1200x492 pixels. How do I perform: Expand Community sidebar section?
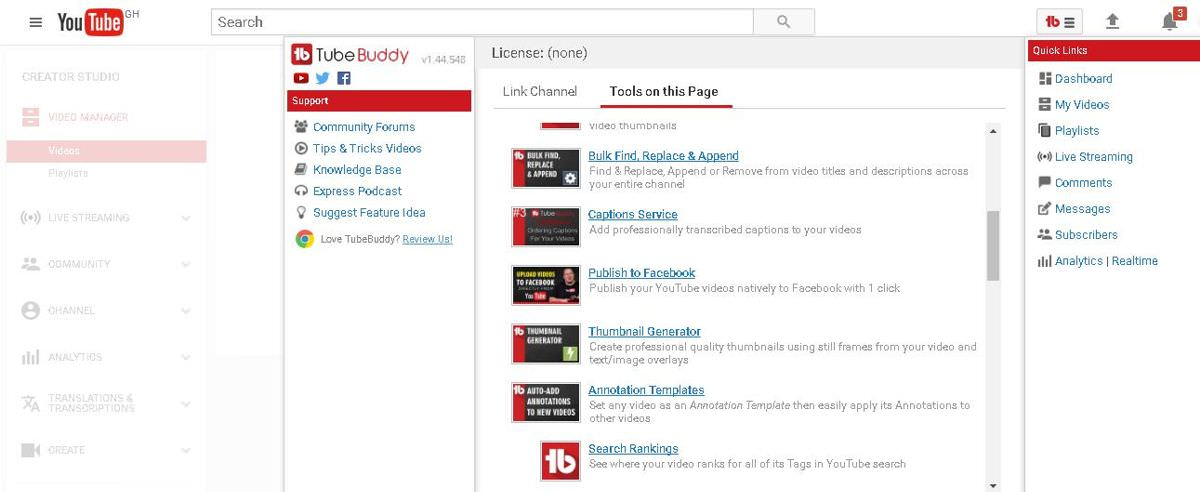tap(186, 264)
